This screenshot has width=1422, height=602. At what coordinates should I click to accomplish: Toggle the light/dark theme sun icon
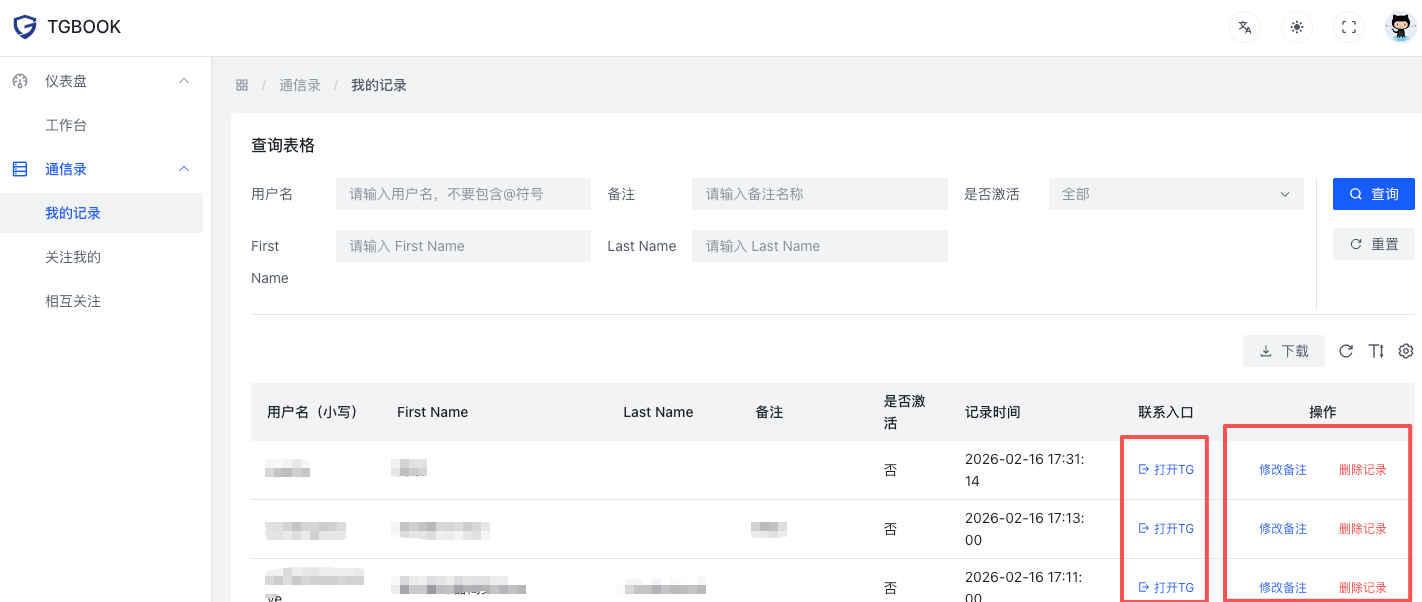click(1297, 27)
